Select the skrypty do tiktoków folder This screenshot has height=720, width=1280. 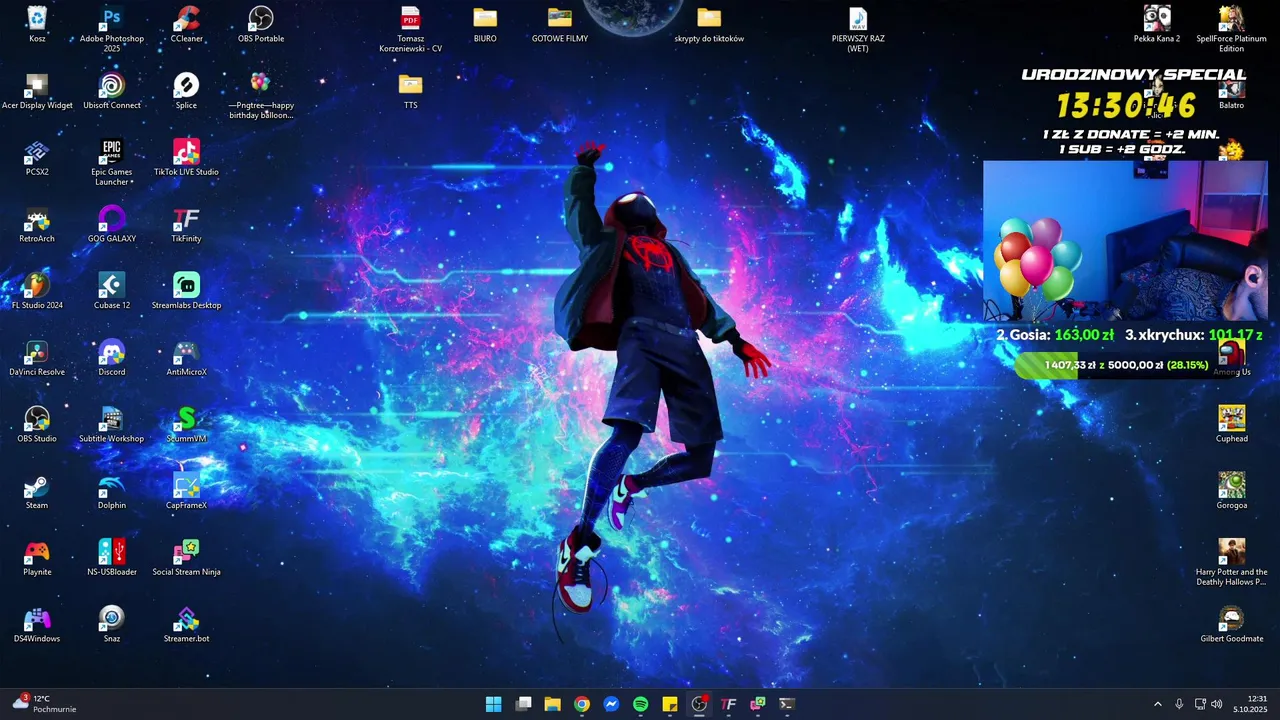[x=709, y=25]
